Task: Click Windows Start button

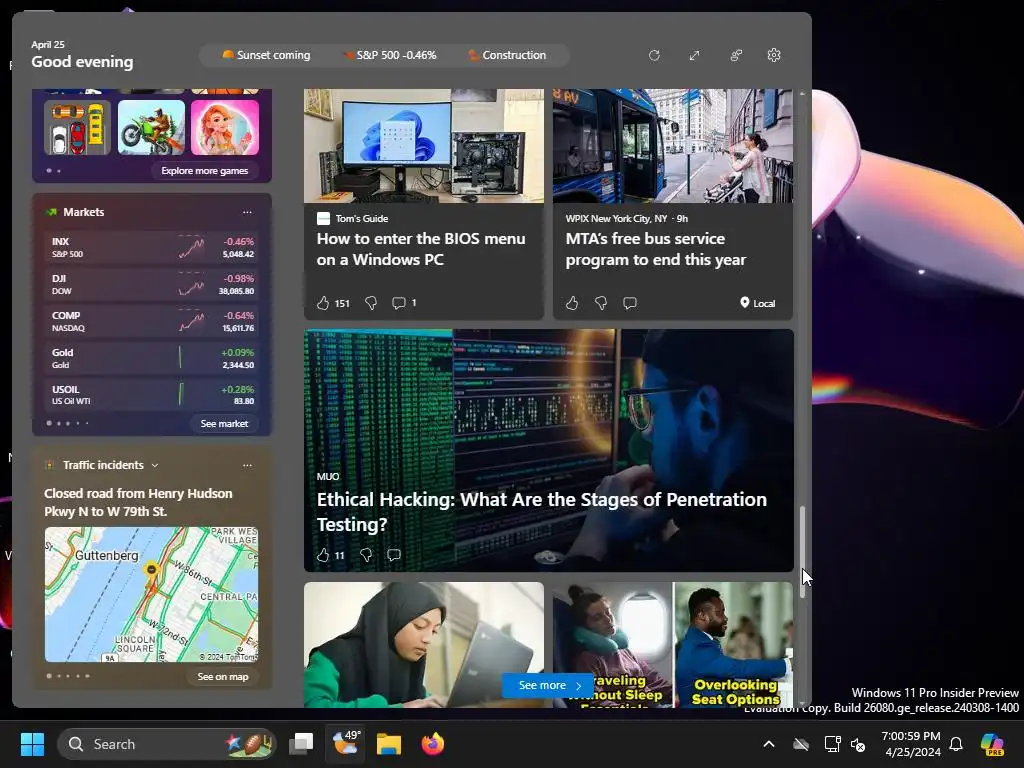Action: coord(32,744)
